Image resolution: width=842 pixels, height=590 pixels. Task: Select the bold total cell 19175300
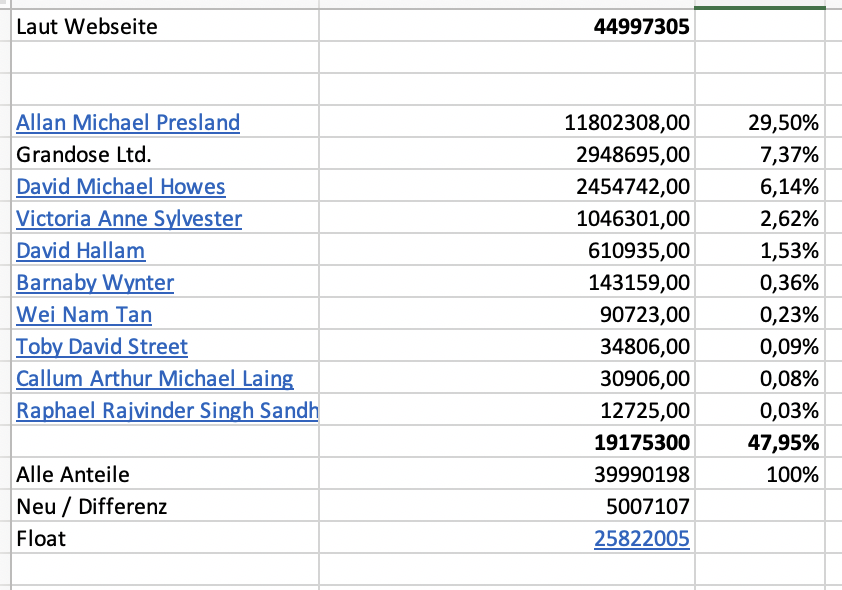(641, 443)
